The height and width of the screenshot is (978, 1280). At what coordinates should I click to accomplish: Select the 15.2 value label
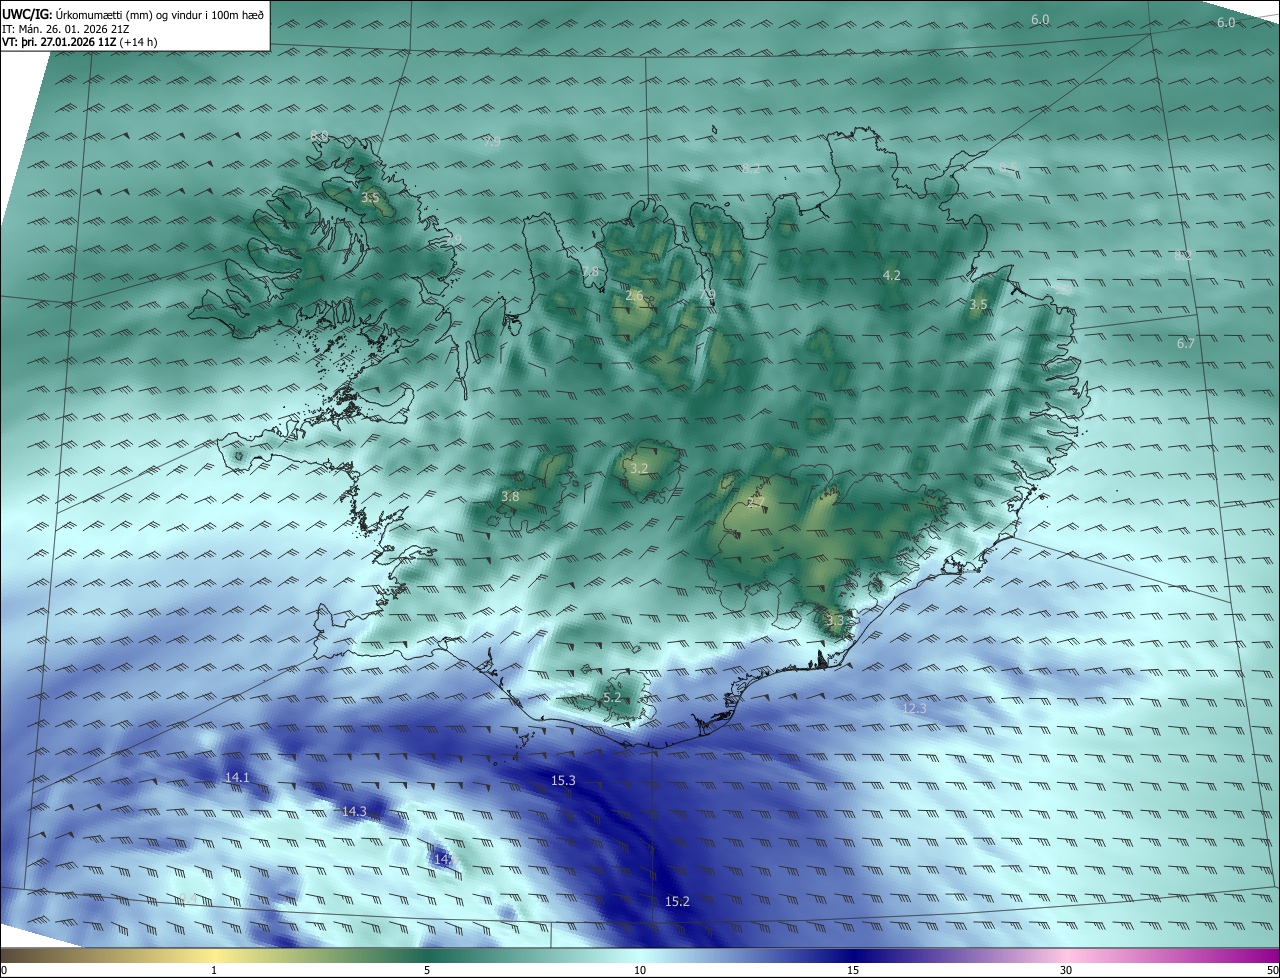point(677,901)
